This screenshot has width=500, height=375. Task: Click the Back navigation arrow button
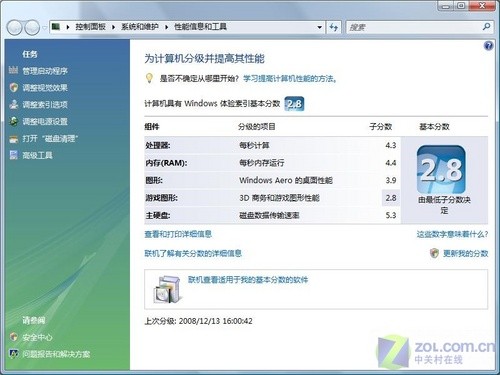pos(14,28)
